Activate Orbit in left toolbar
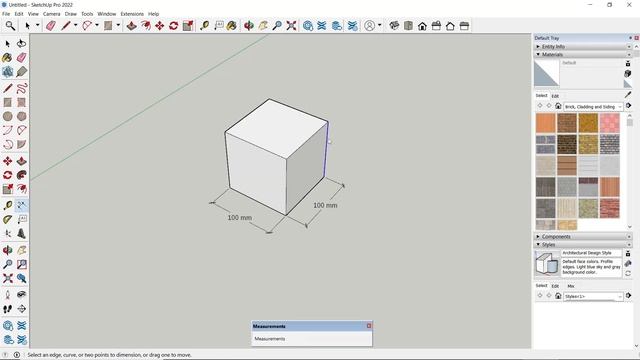Viewport: 640px width, 360px height. 7,250
